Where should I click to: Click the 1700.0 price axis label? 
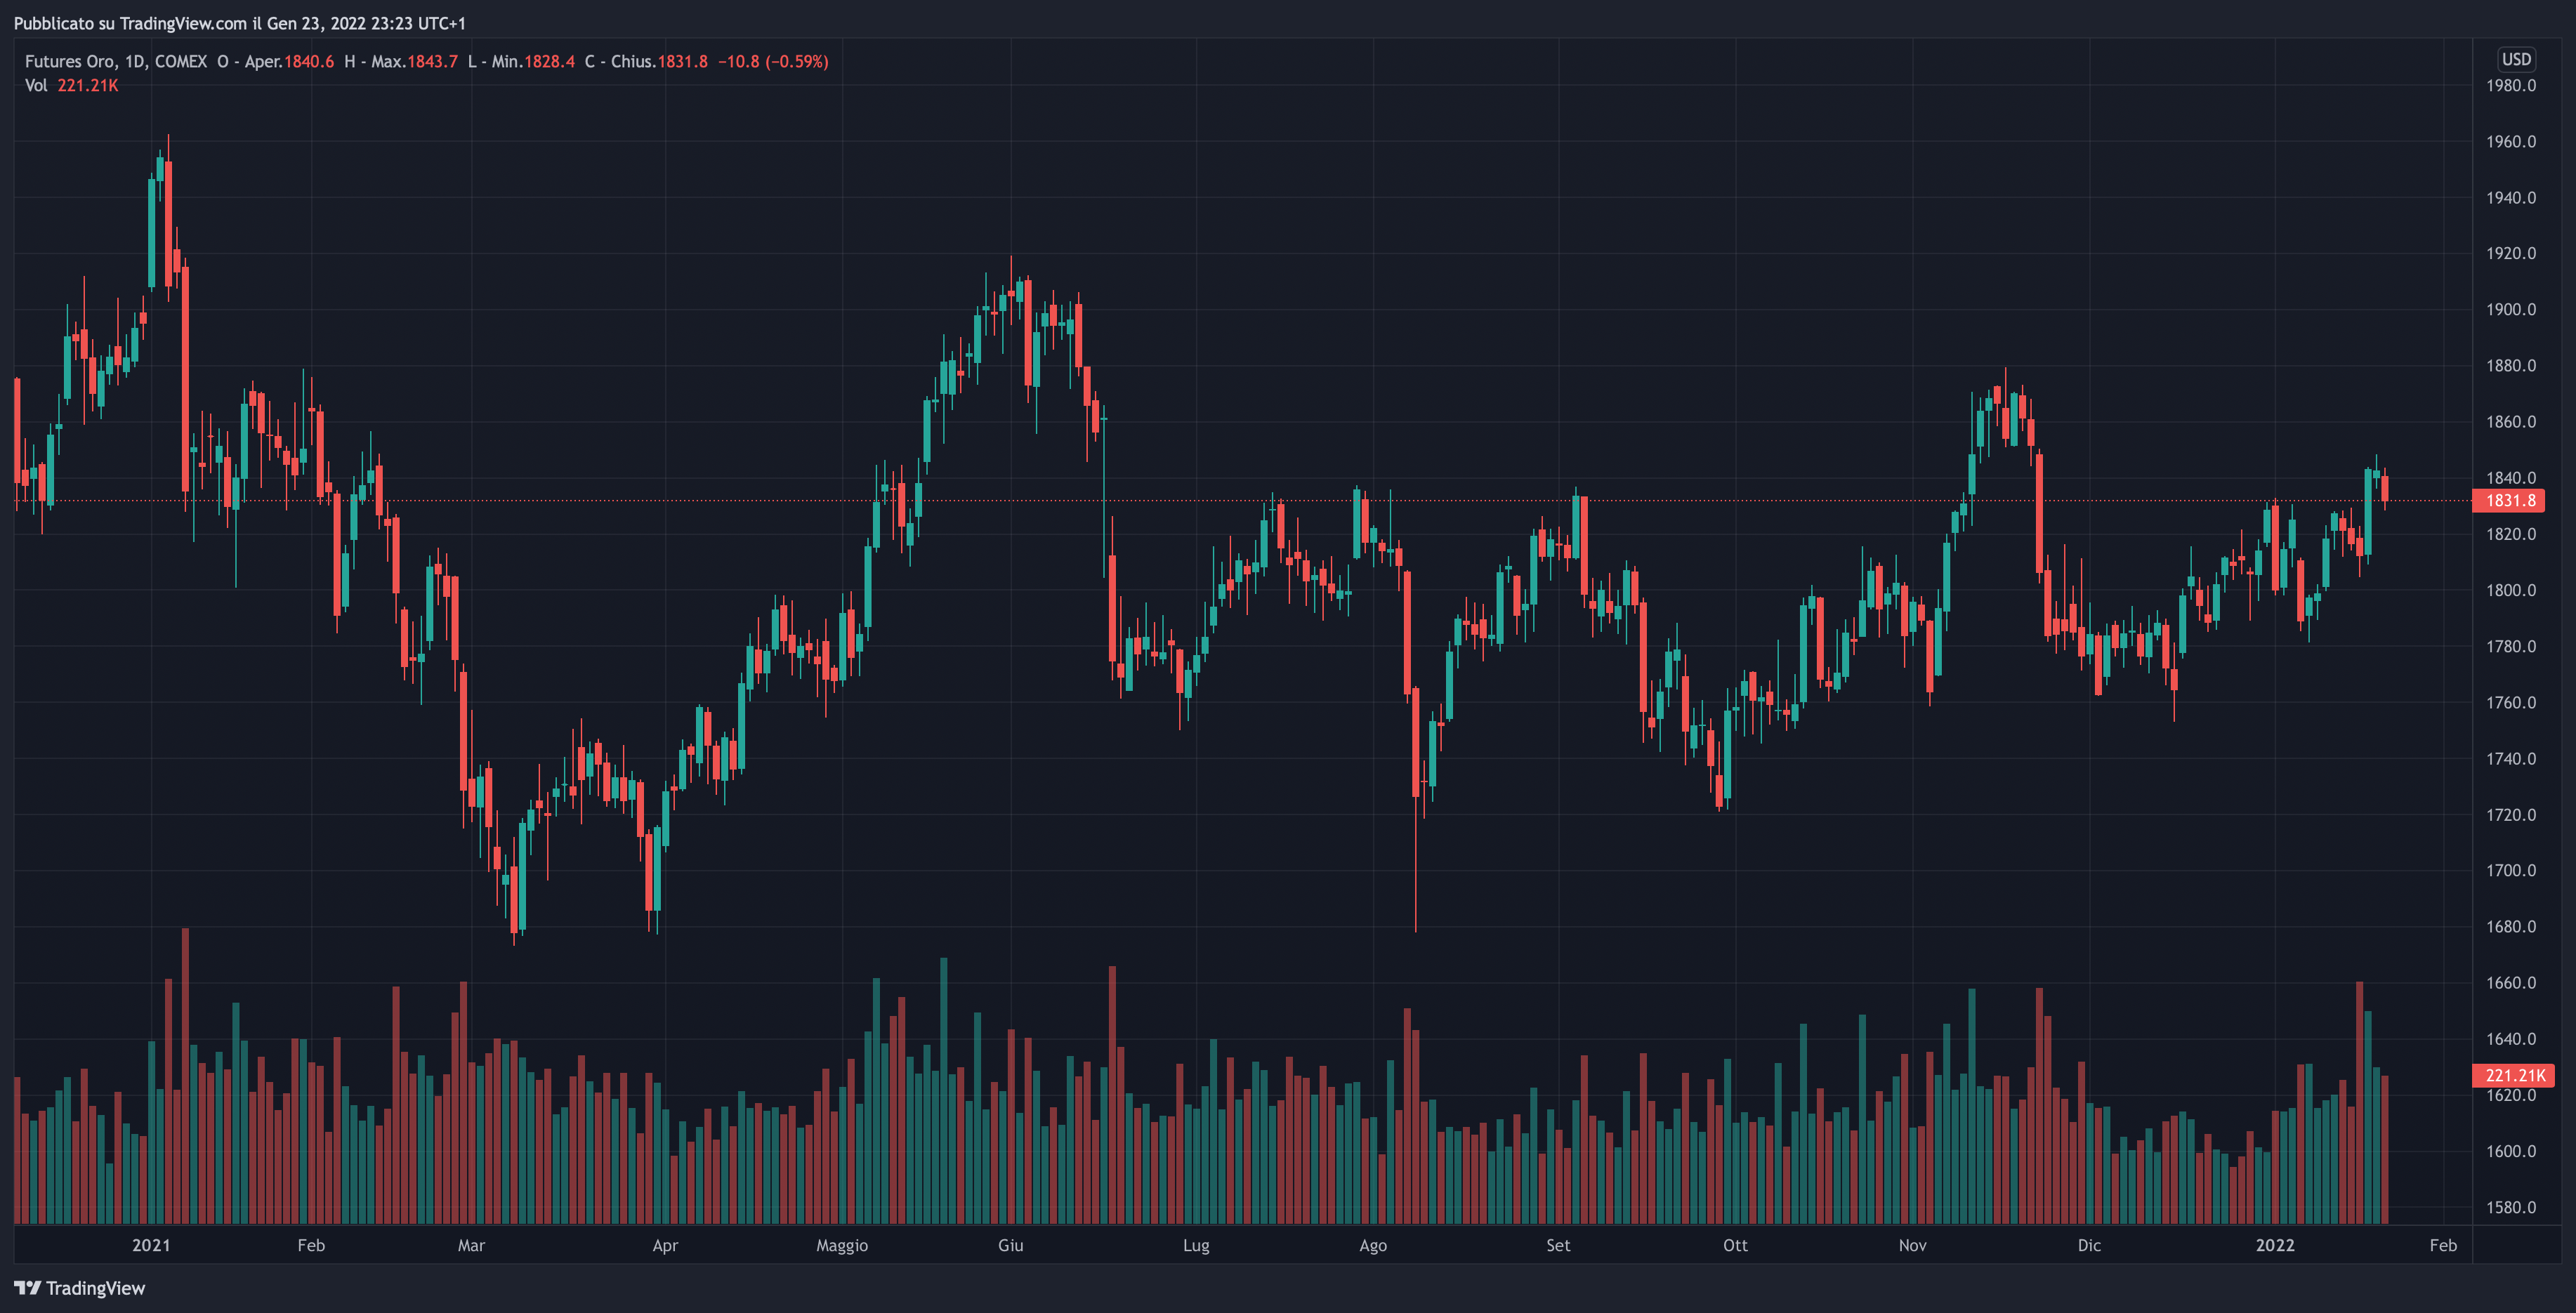coord(2511,871)
